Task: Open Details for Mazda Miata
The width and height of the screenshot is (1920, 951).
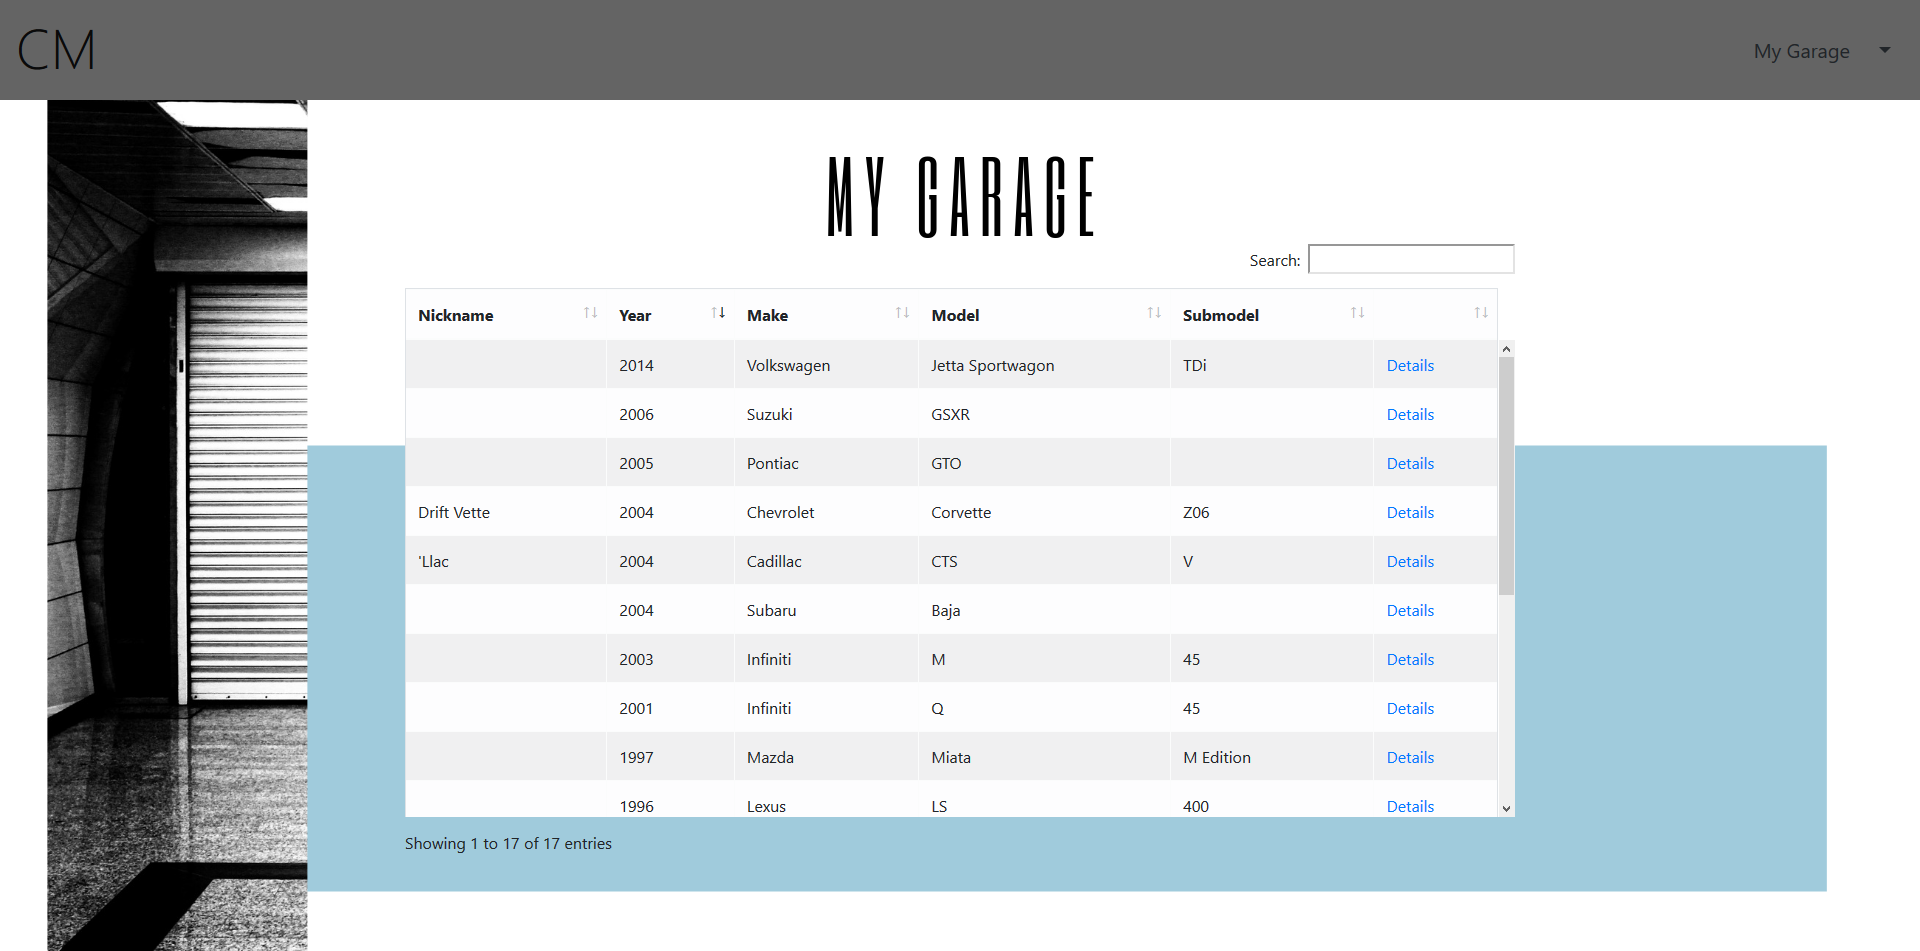Action: pos(1410,758)
